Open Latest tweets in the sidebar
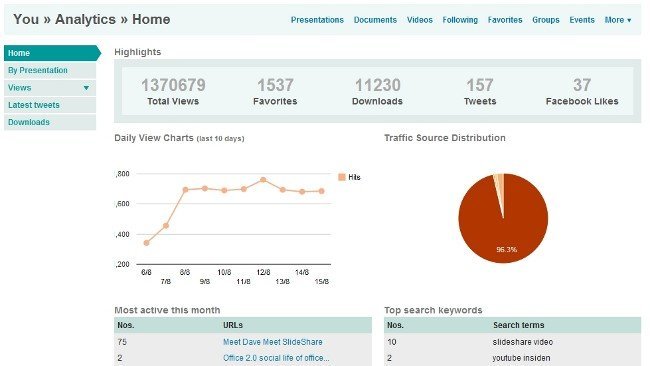This screenshot has height=366, width=650. [x=50, y=105]
